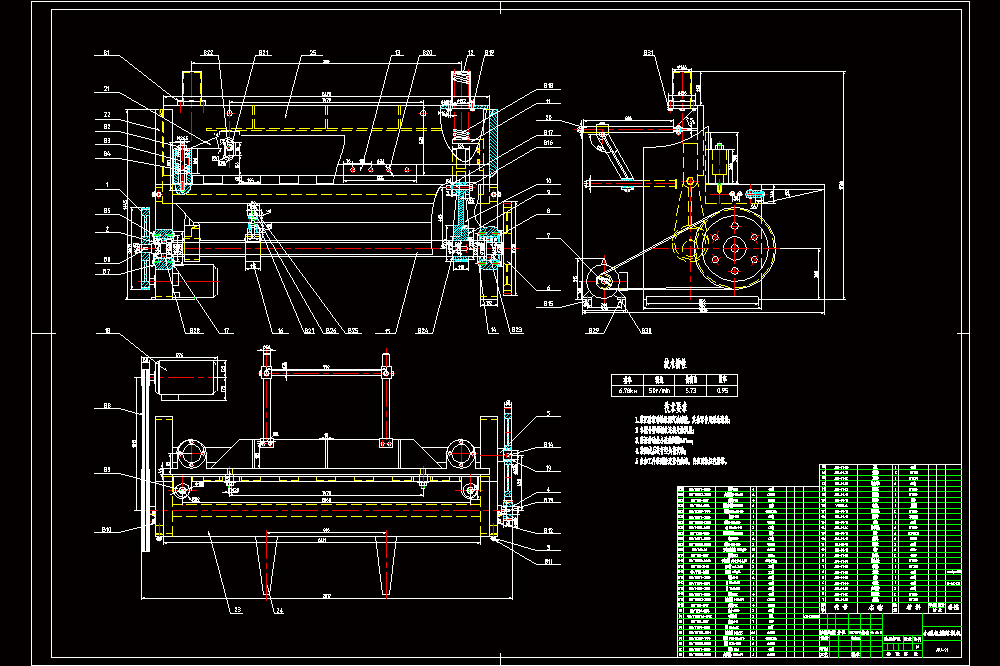
Task: Click the B7 balloon label
Action: tap(107, 272)
